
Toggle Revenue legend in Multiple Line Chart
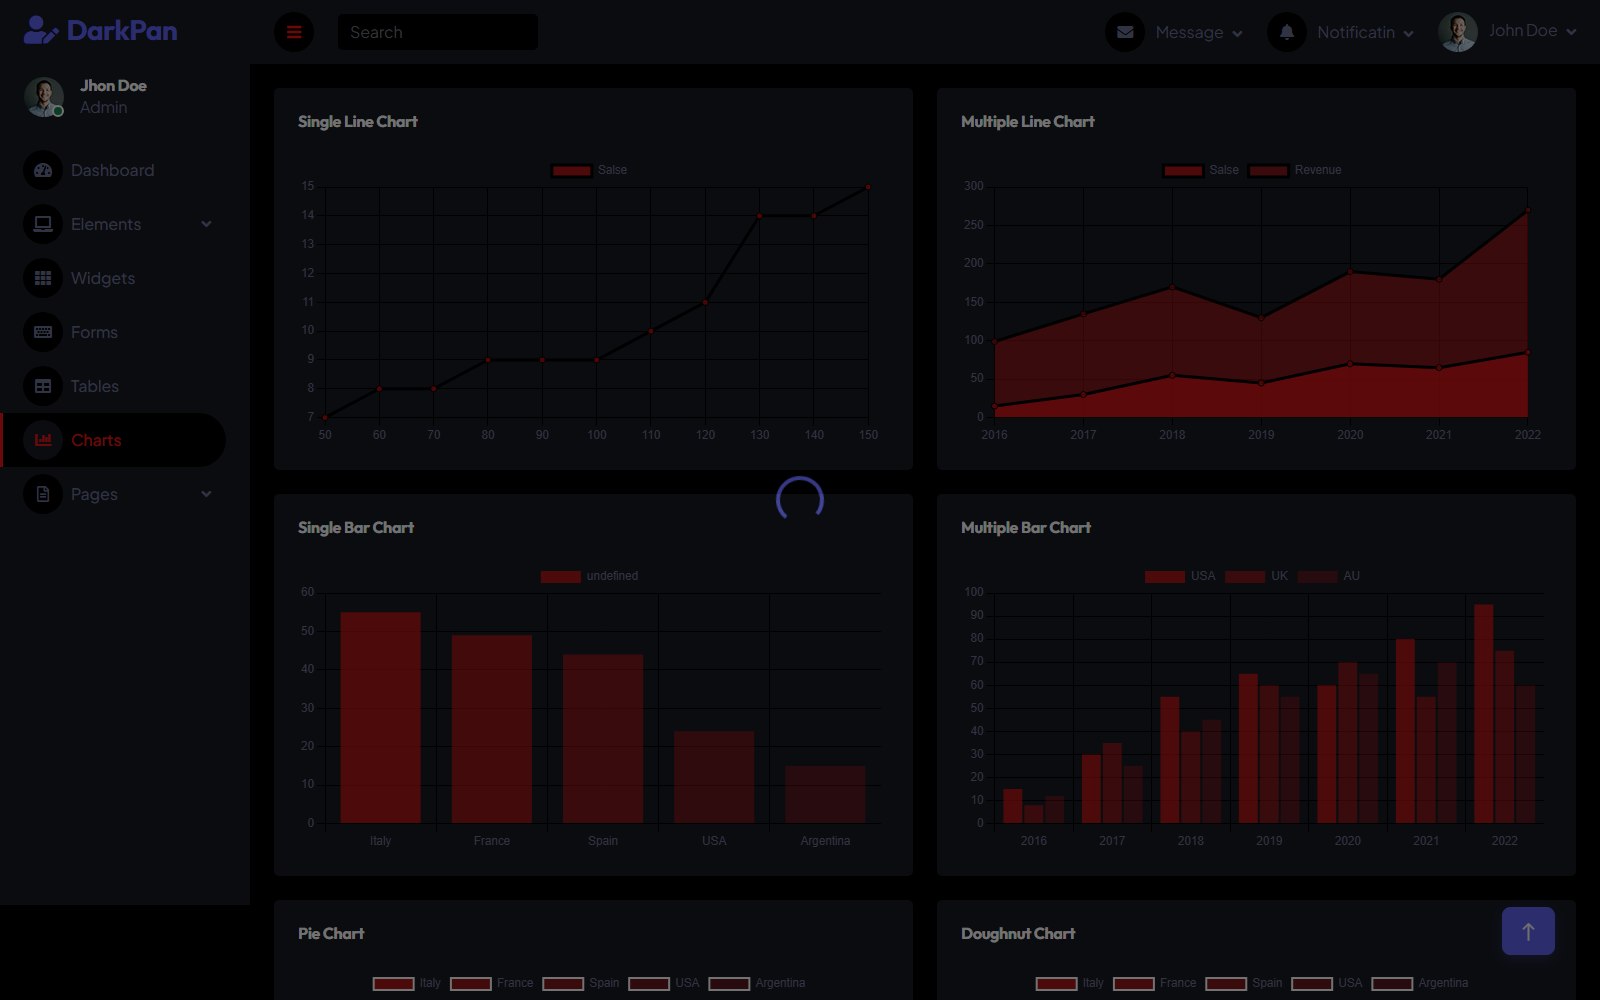coord(1295,170)
